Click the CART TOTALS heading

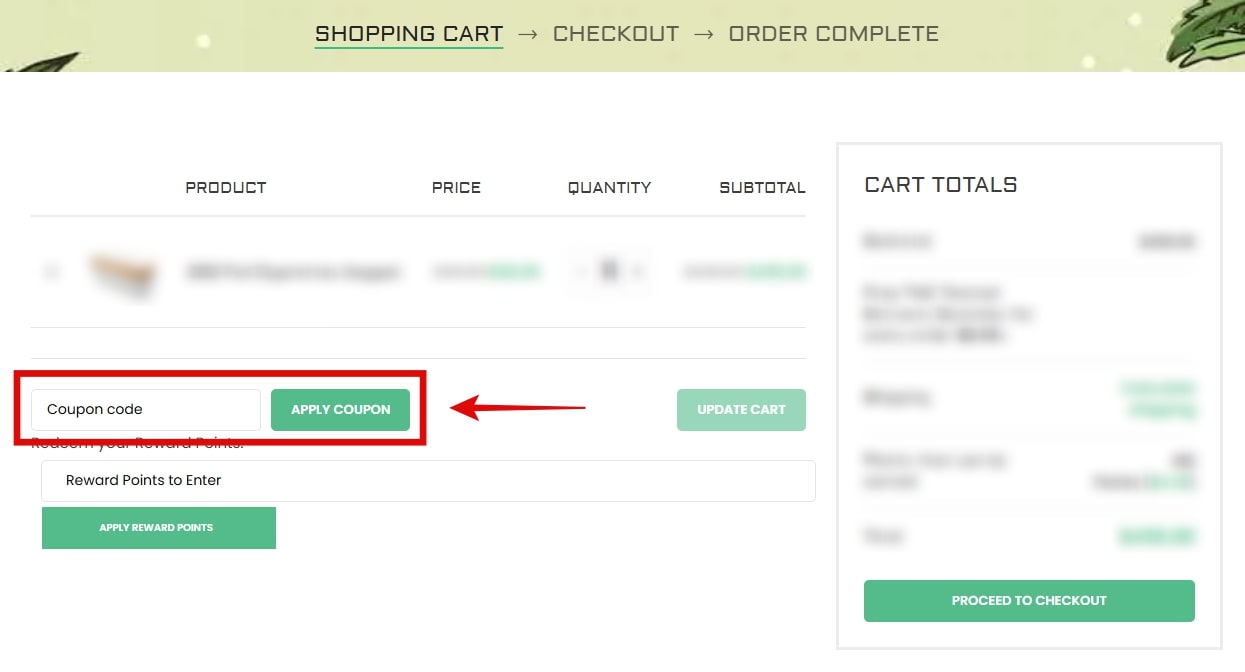(941, 185)
